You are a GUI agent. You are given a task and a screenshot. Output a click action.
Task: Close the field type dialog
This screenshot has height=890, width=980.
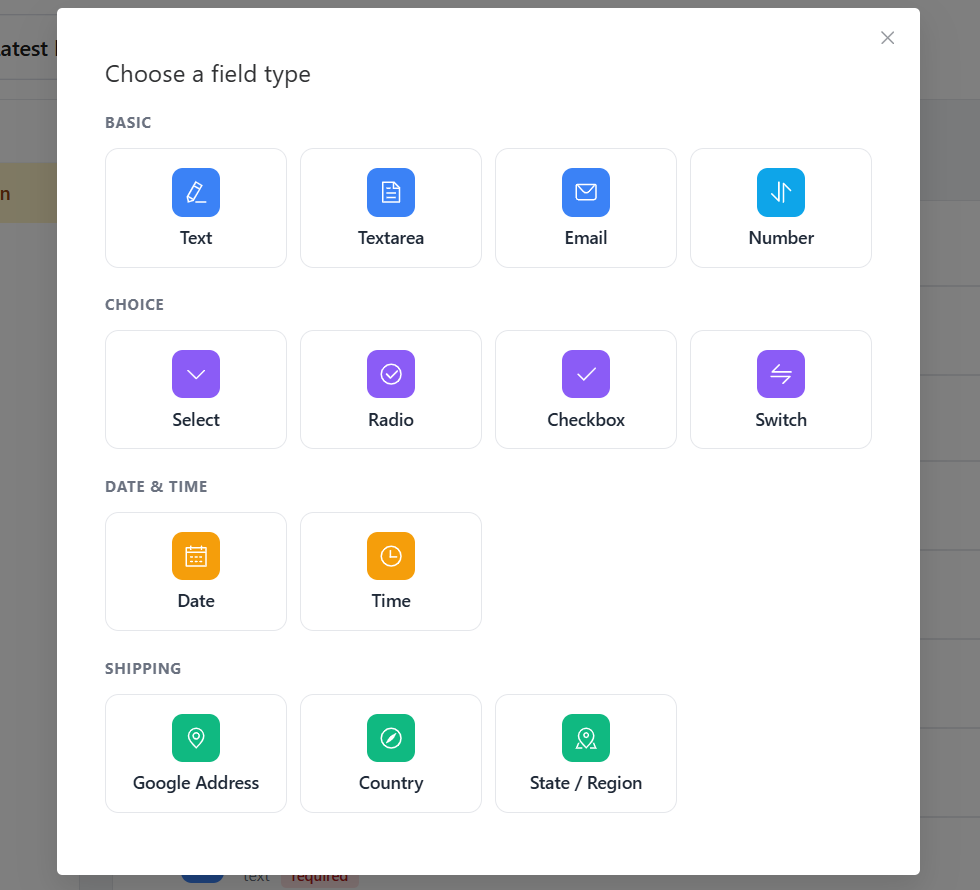coord(888,38)
